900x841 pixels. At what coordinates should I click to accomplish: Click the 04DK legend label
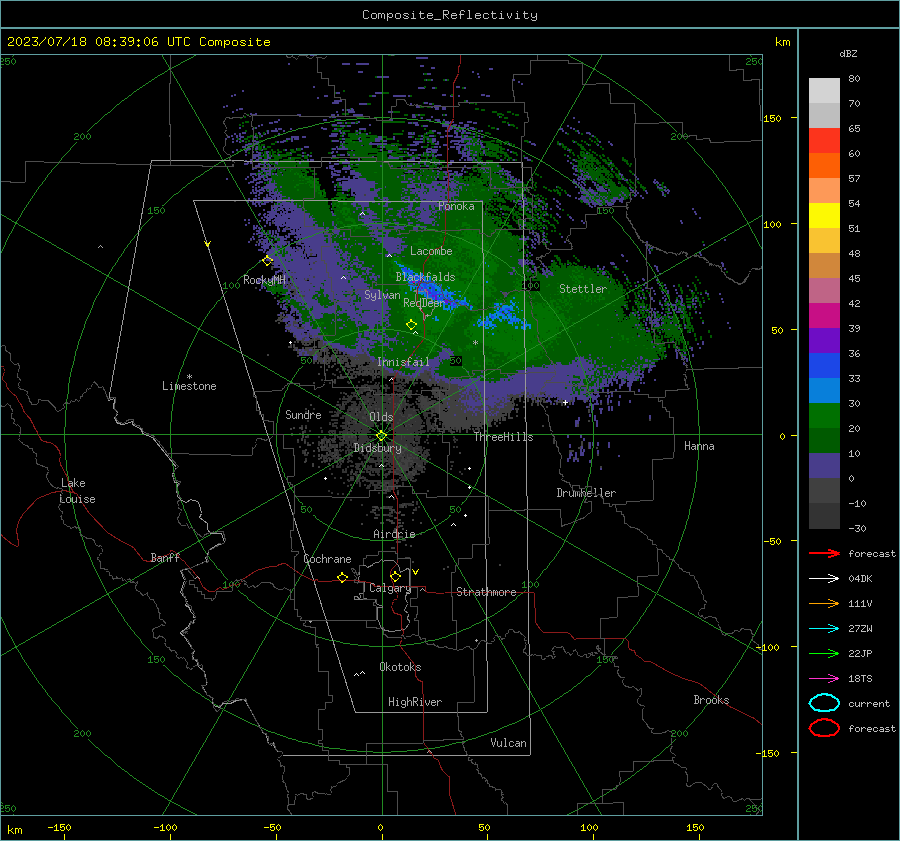tap(860, 579)
